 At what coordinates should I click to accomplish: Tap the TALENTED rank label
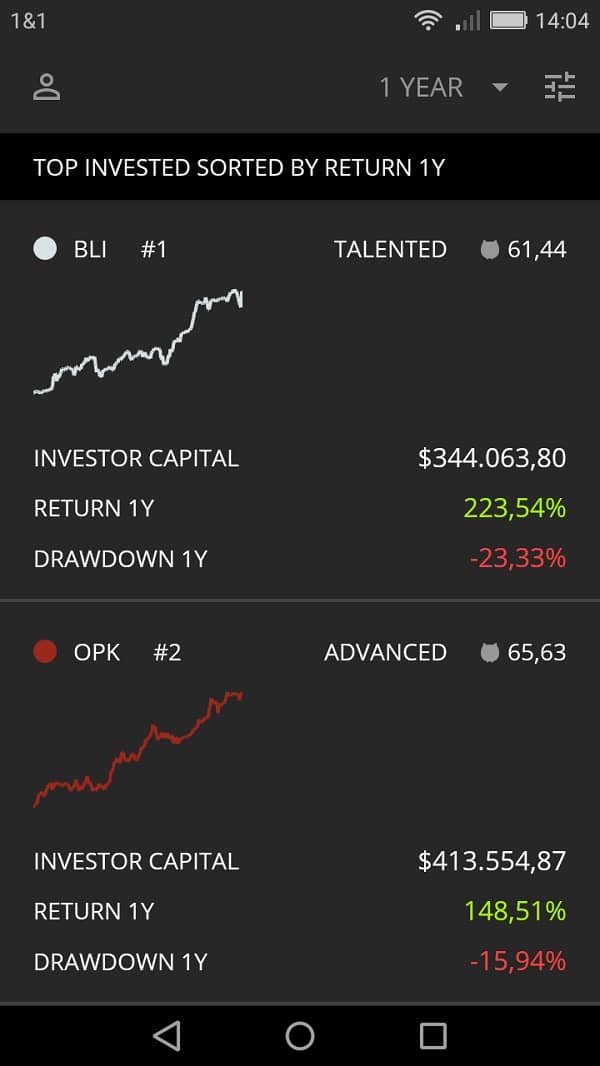(390, 249)
